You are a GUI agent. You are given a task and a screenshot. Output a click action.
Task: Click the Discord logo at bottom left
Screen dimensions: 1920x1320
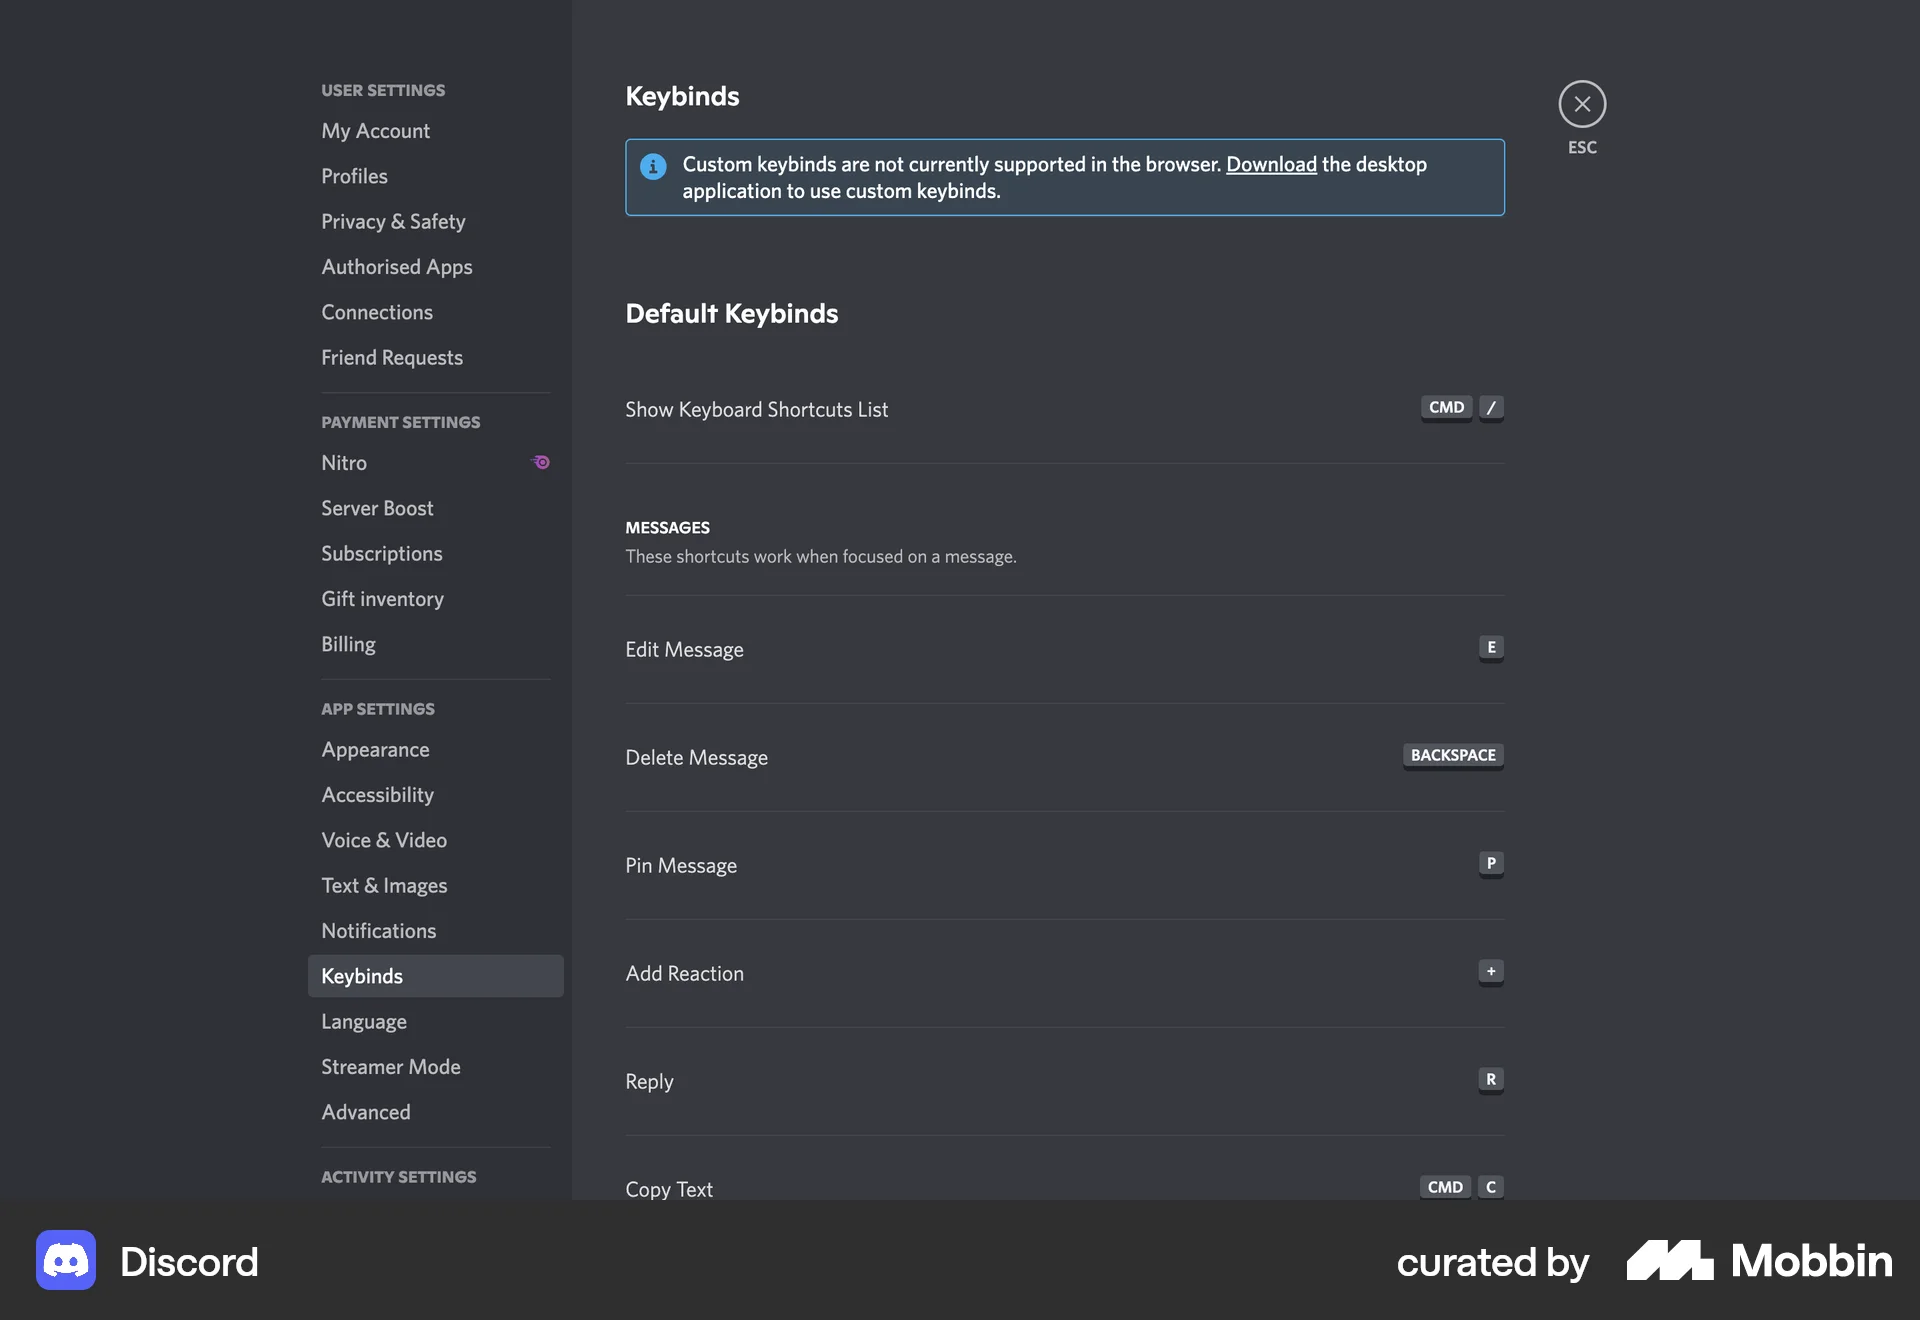[x=64, y=1260]
